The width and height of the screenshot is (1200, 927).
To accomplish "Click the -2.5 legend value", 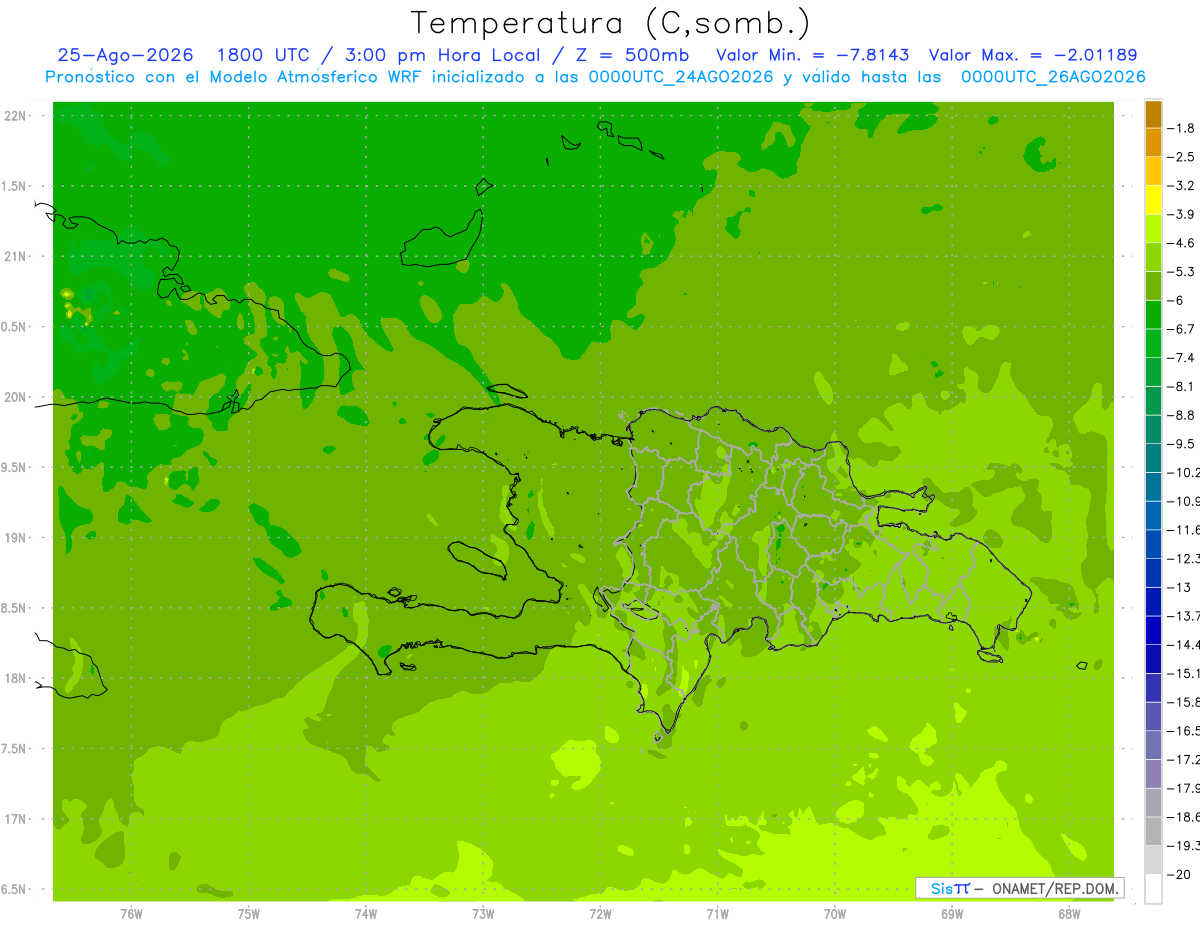I will tap(1182, 157).
